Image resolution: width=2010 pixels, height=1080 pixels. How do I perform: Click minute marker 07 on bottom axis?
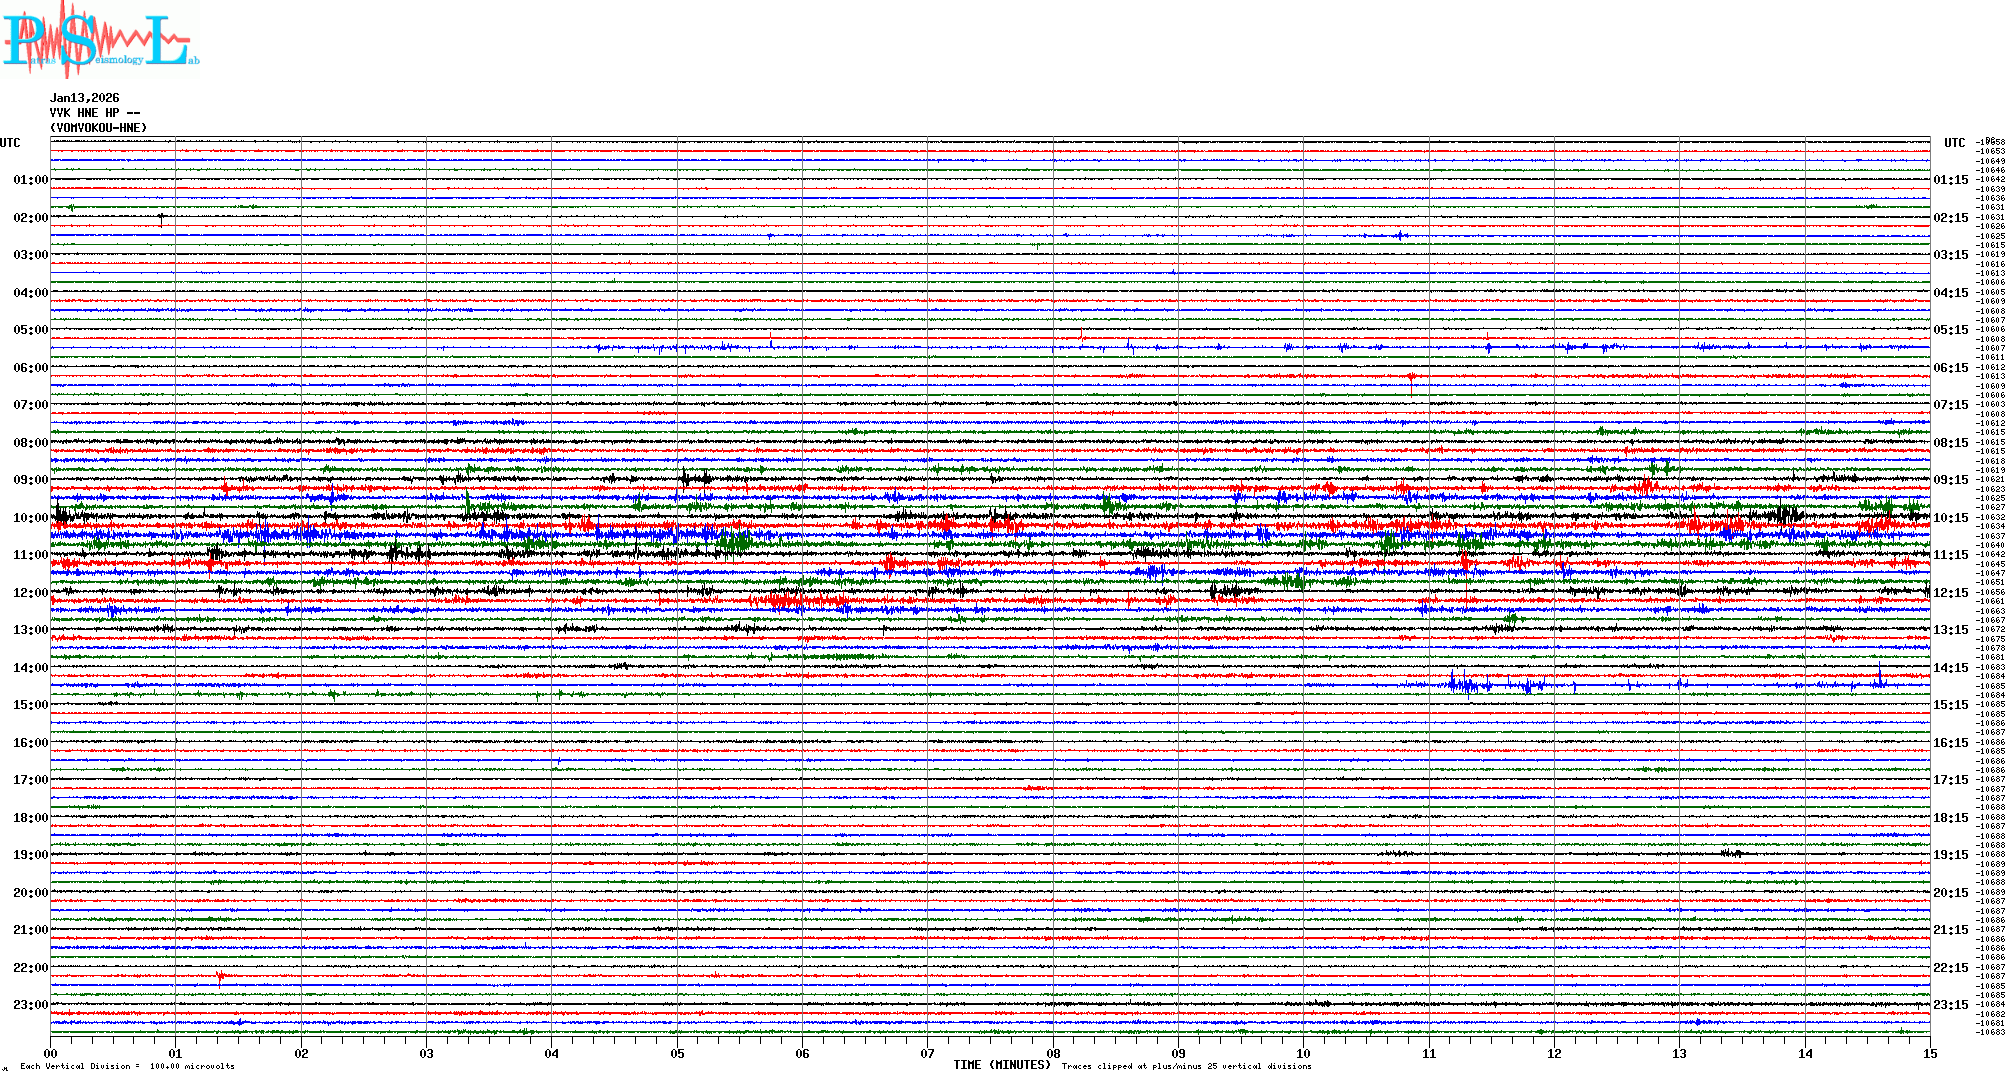click(x=928, y=1053)
